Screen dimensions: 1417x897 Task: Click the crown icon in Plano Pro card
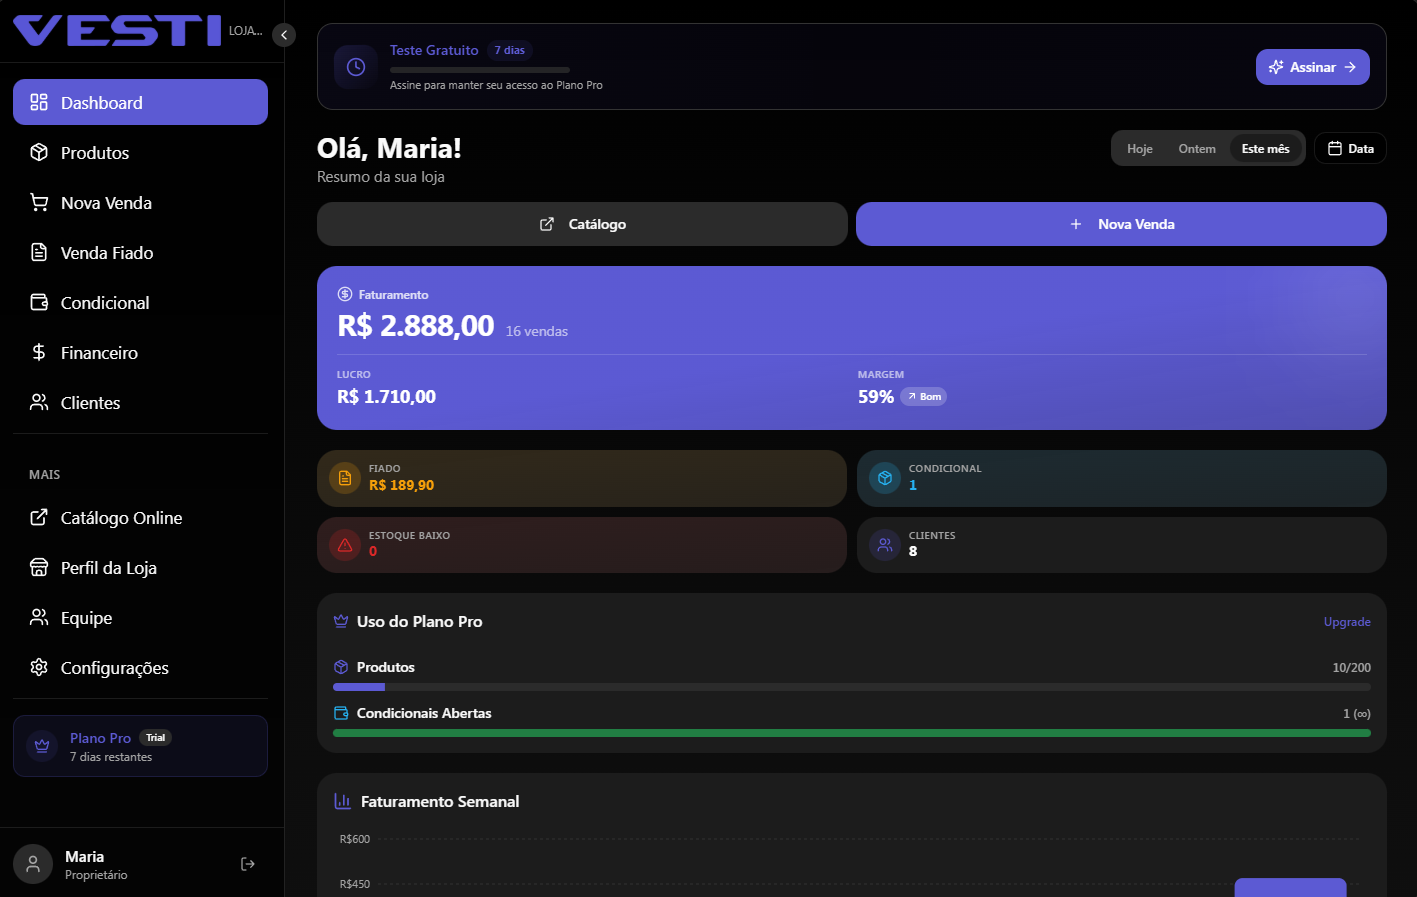click(42, 746)
